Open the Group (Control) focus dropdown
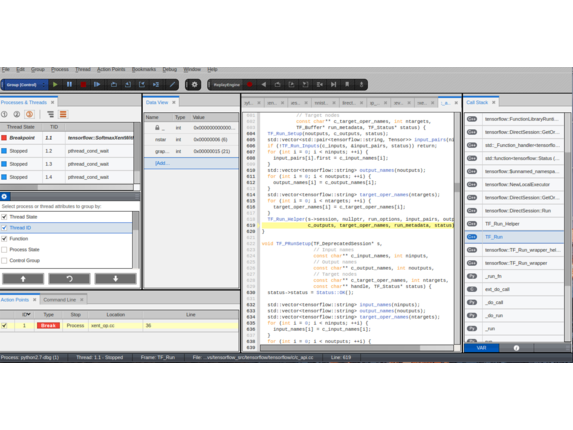The image size is (573, 430). (25, 85)
